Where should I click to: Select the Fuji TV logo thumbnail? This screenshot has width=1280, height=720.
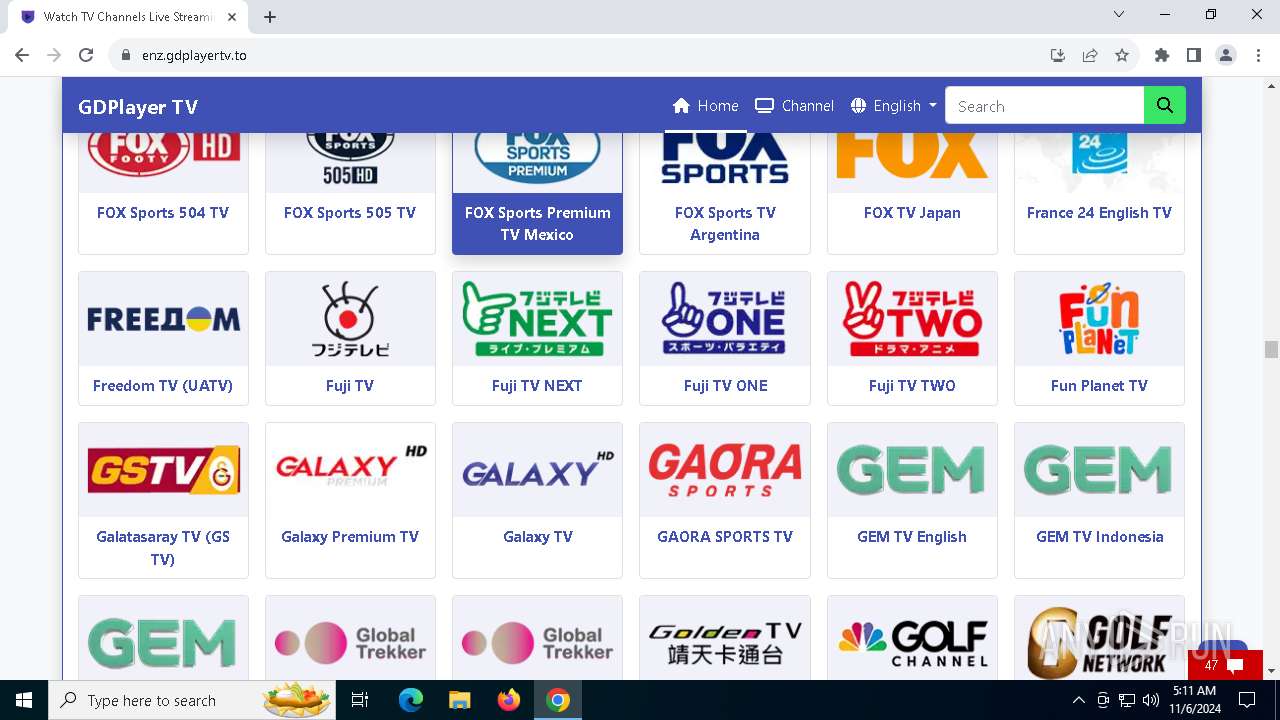point(350,319)
